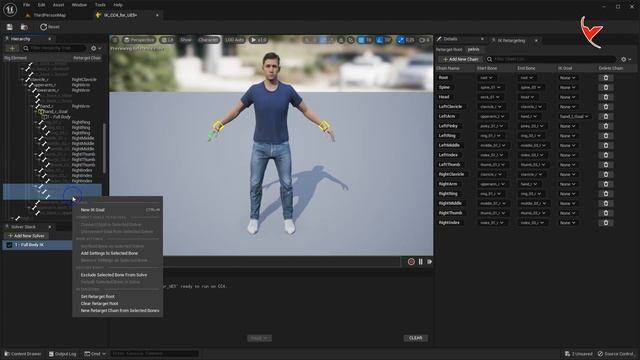Click the pause button below the viewport
Image resolution: width=640 pixels, height=360 pixels.
[x=420, y=262]
